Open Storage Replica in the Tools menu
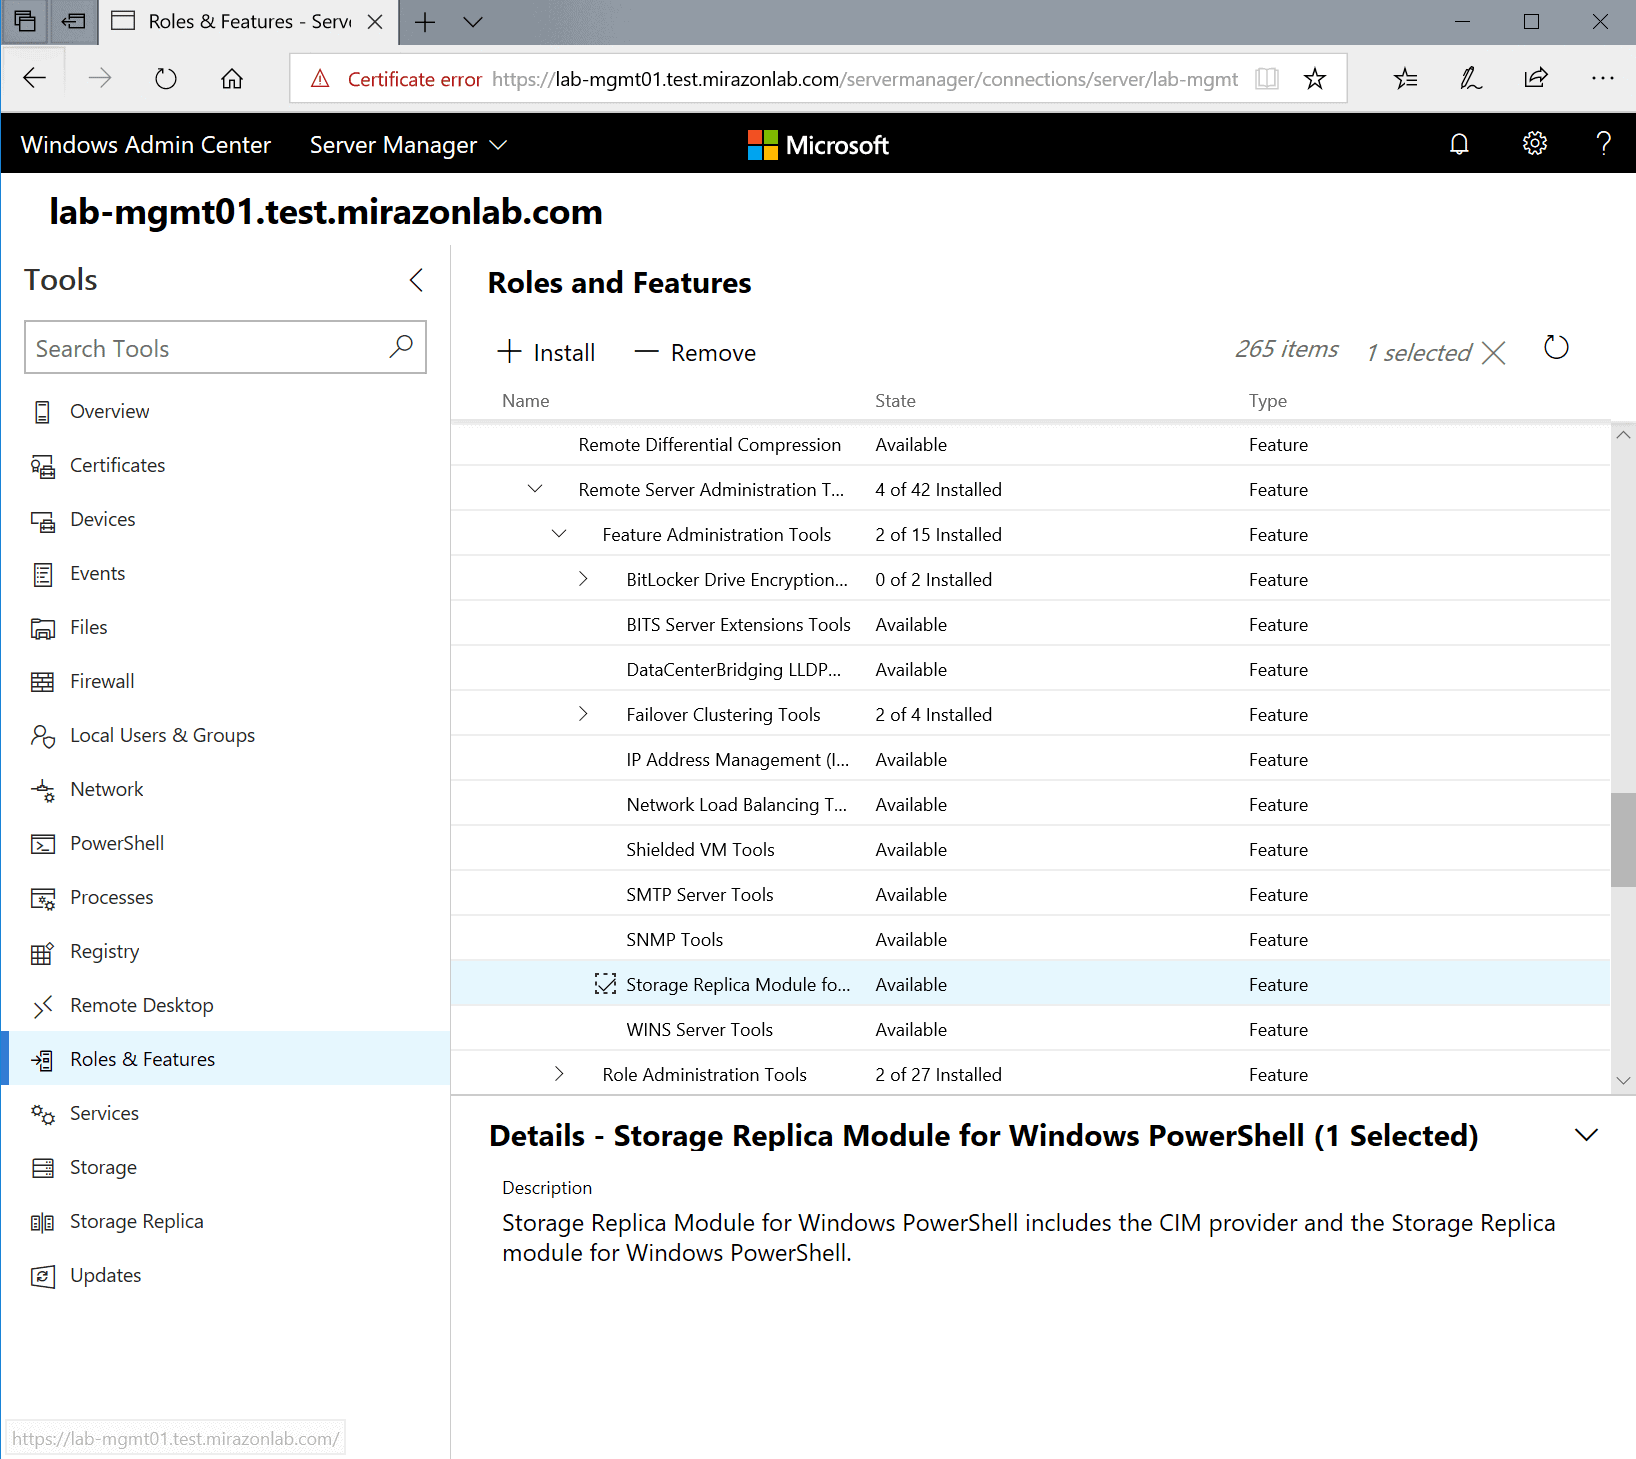1636x1459 pixels. coord(136,1221)
